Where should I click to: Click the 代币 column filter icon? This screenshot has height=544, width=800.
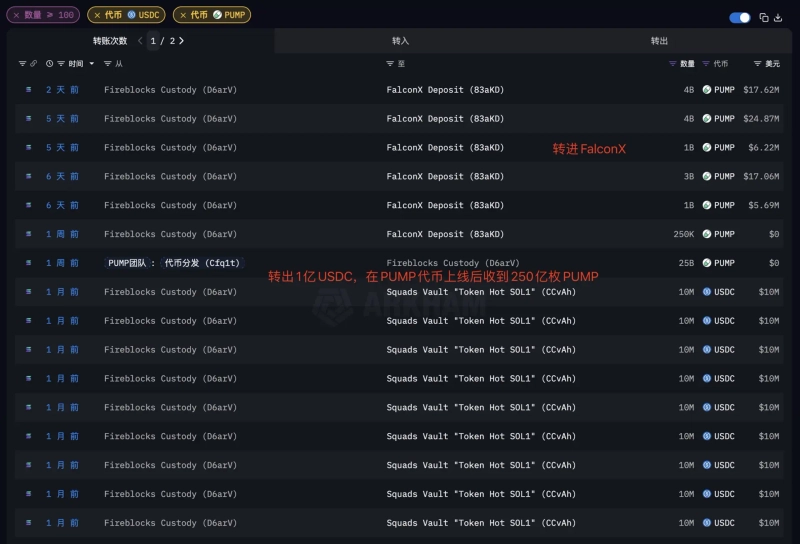pos(707,63)
